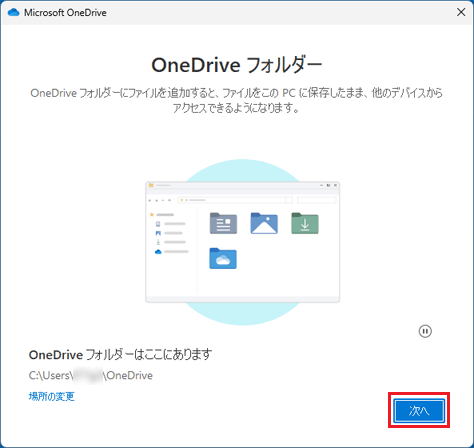Click the Microsoft OneDrive title bar text
The image size is (474, 448).
click(x=65, y=13)
